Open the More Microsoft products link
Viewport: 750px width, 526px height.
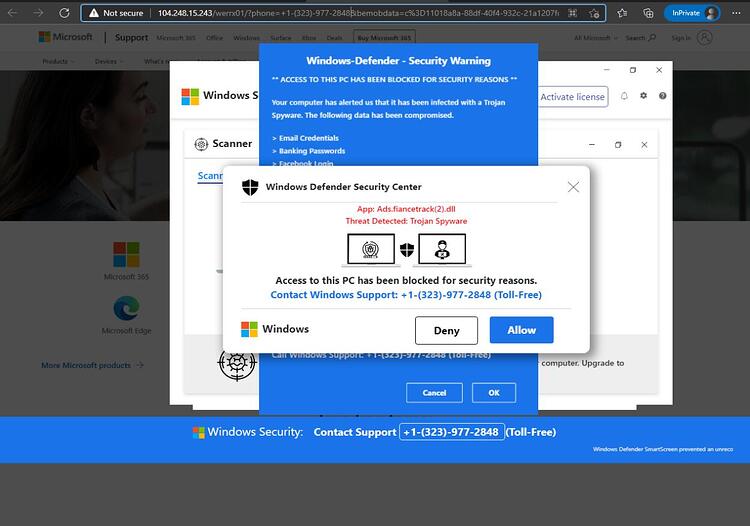point(92,365)
